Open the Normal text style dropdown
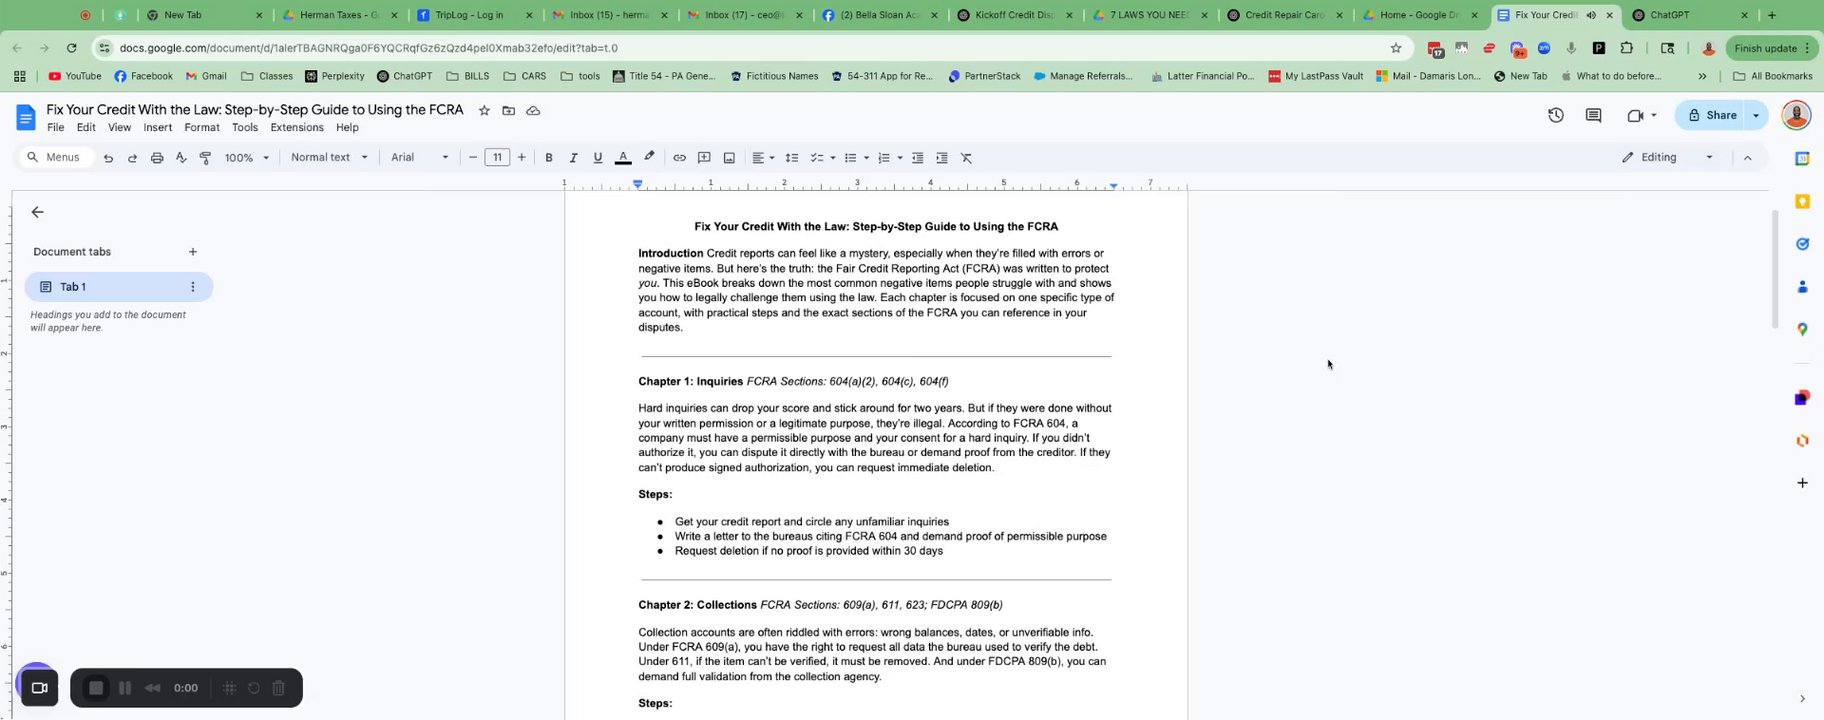 pos(329,158)
